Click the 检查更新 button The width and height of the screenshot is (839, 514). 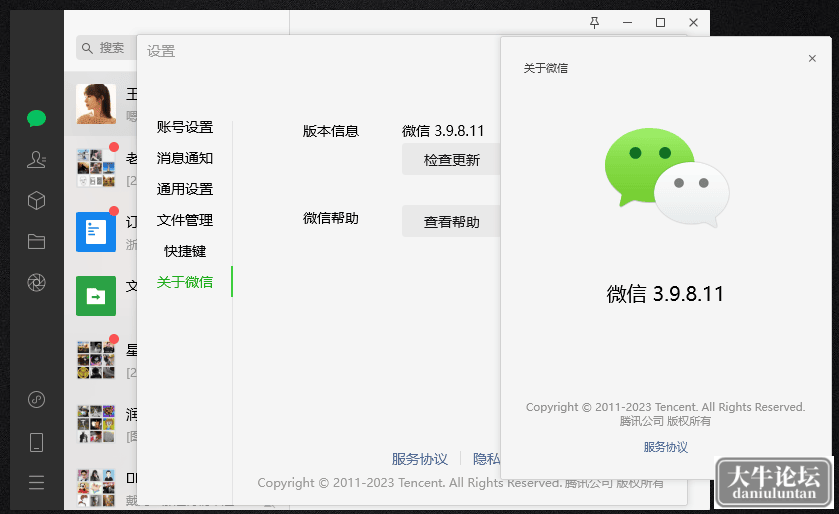[452, 159]
